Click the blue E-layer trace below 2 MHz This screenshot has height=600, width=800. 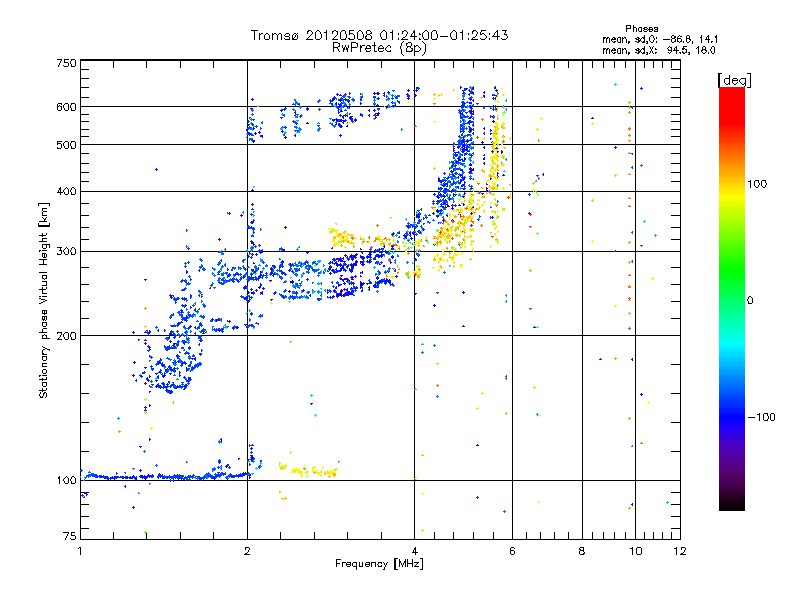(168, 477)
